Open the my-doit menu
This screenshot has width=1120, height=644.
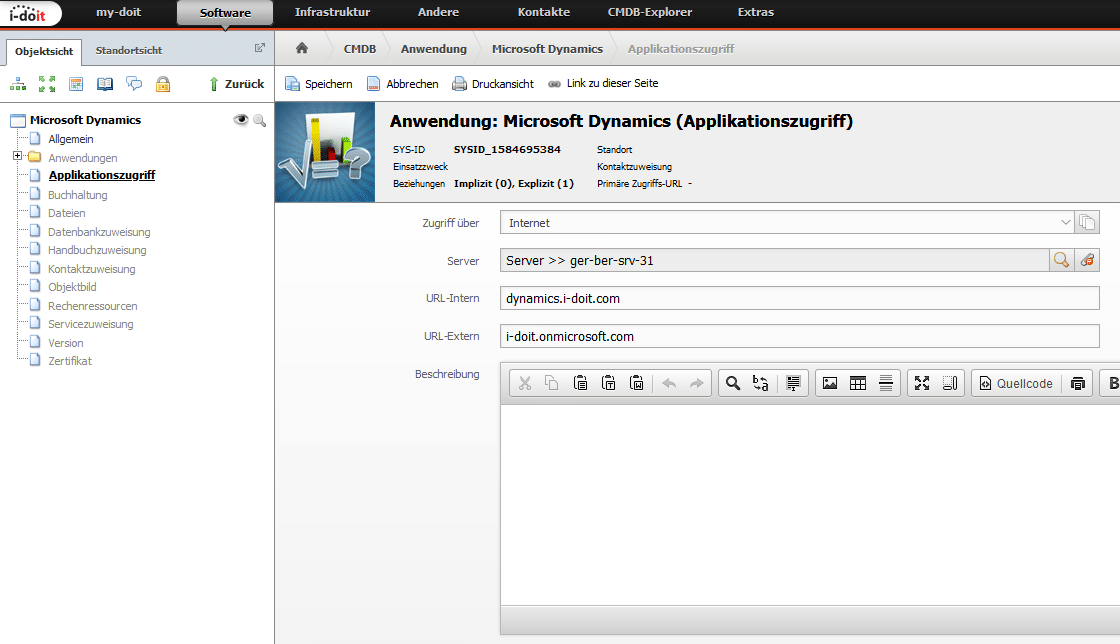[x=119, y=12]
